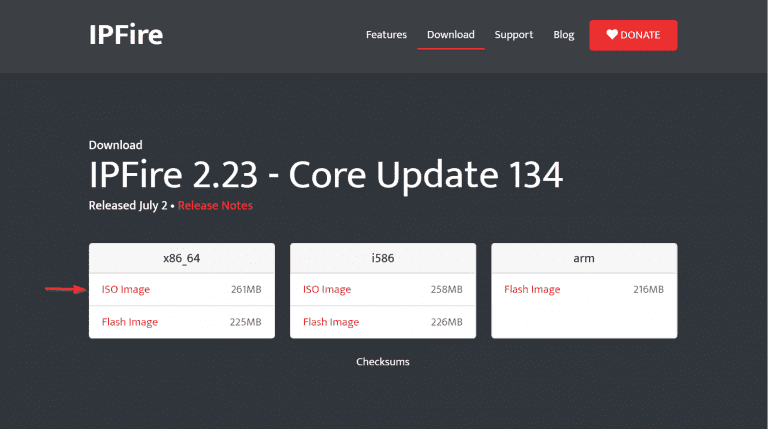Open the Features page

click(x=386, y=35)
